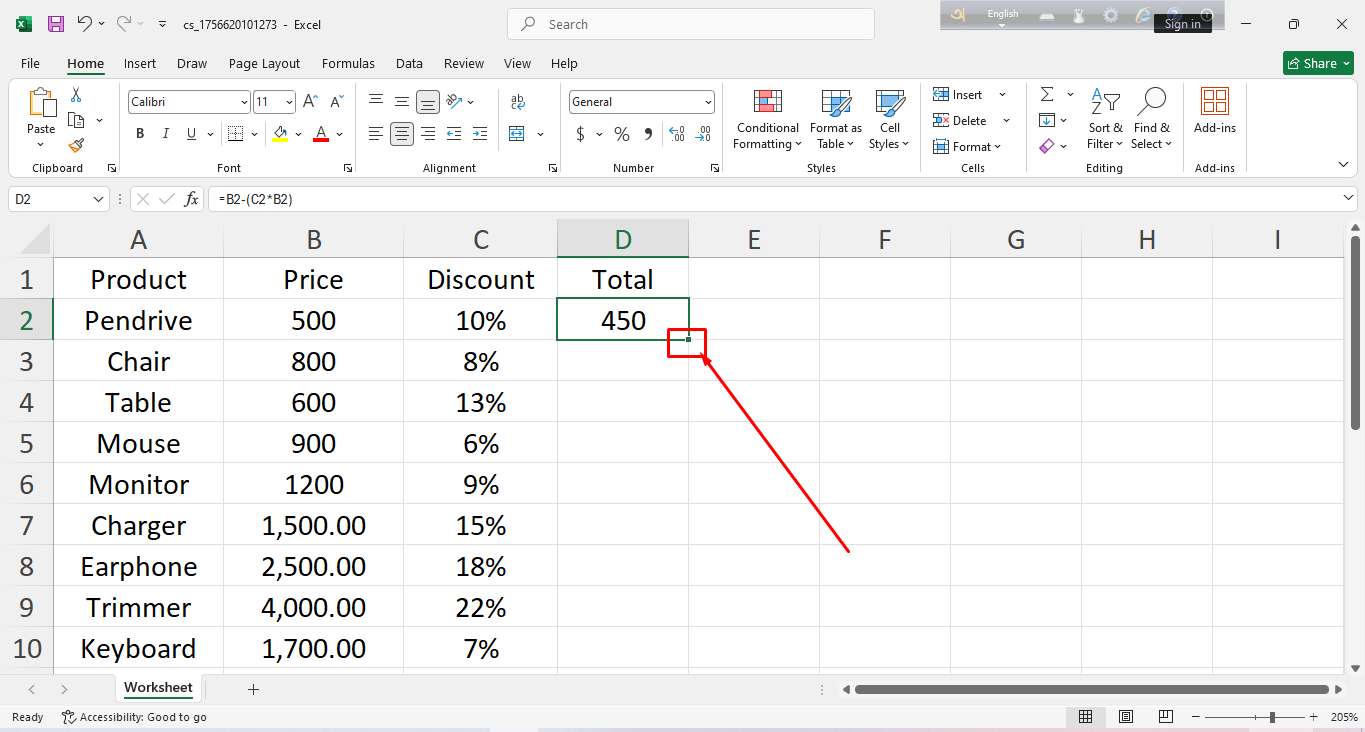Click the green Share button
1365x732 pixels.
(x=1317, y=63)
